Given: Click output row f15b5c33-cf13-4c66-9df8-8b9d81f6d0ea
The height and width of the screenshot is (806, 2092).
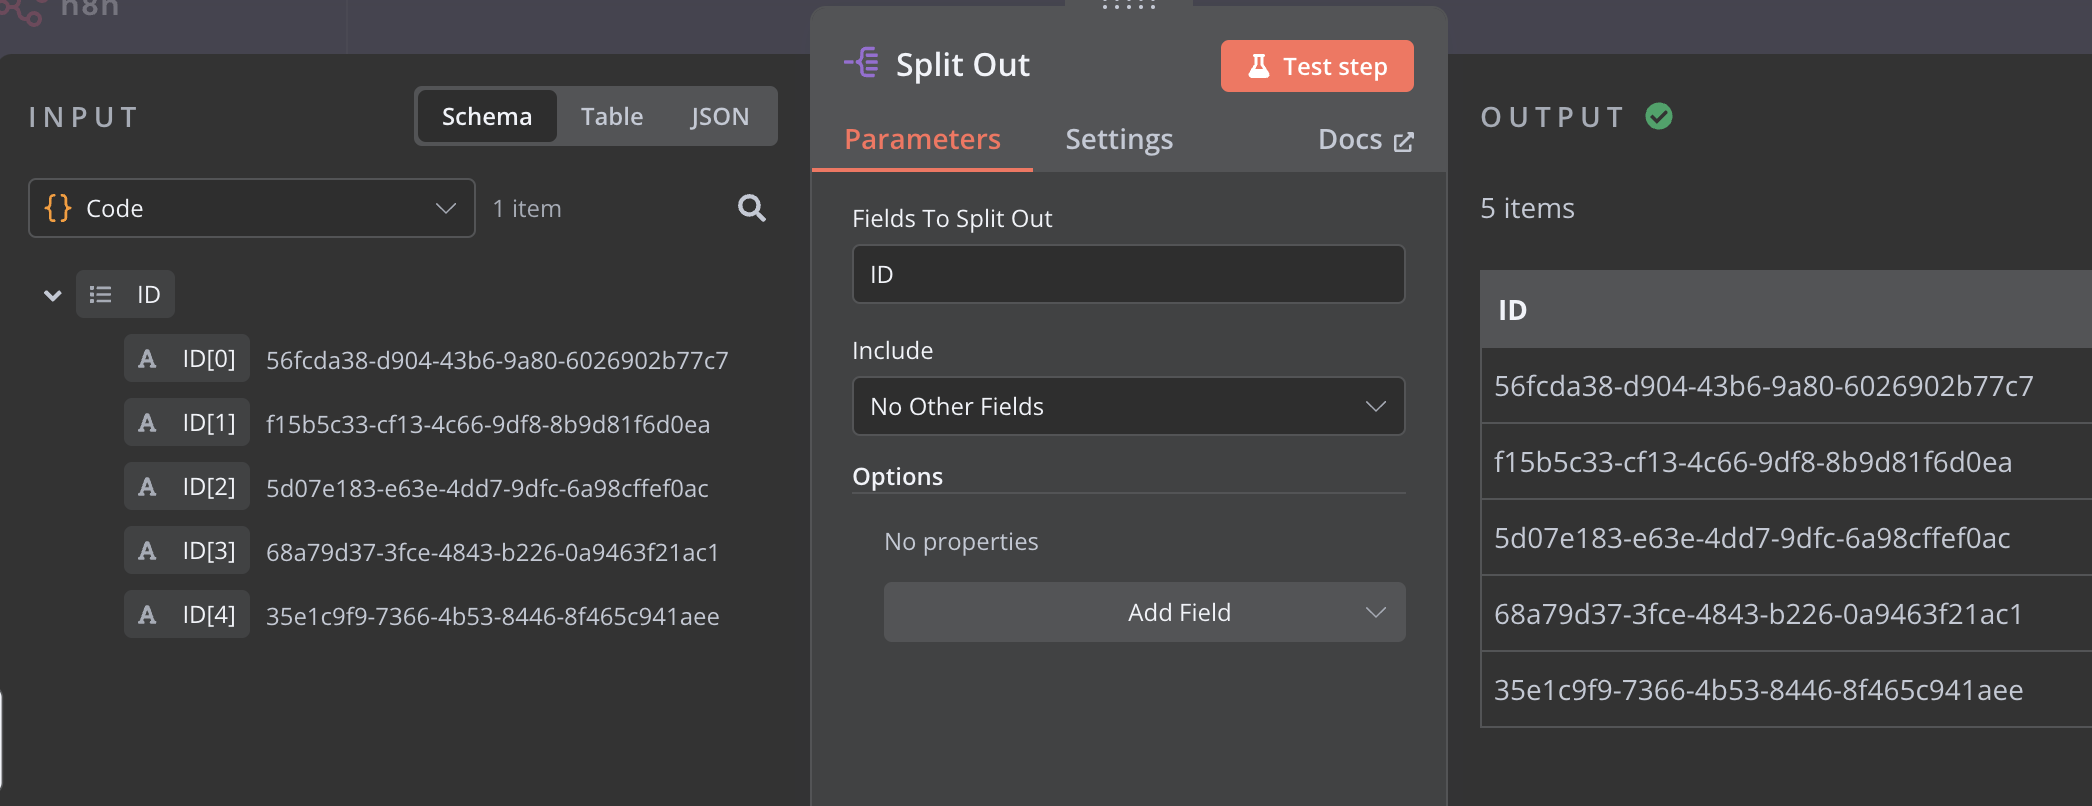Looking at the screenshot, I should point(1786,462).
